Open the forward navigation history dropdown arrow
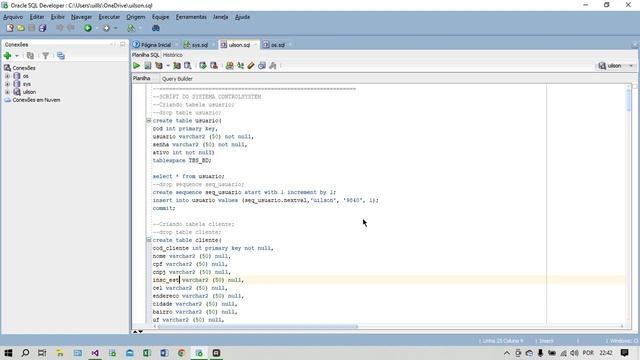This screenshot has height=360, width=640. 116,28
